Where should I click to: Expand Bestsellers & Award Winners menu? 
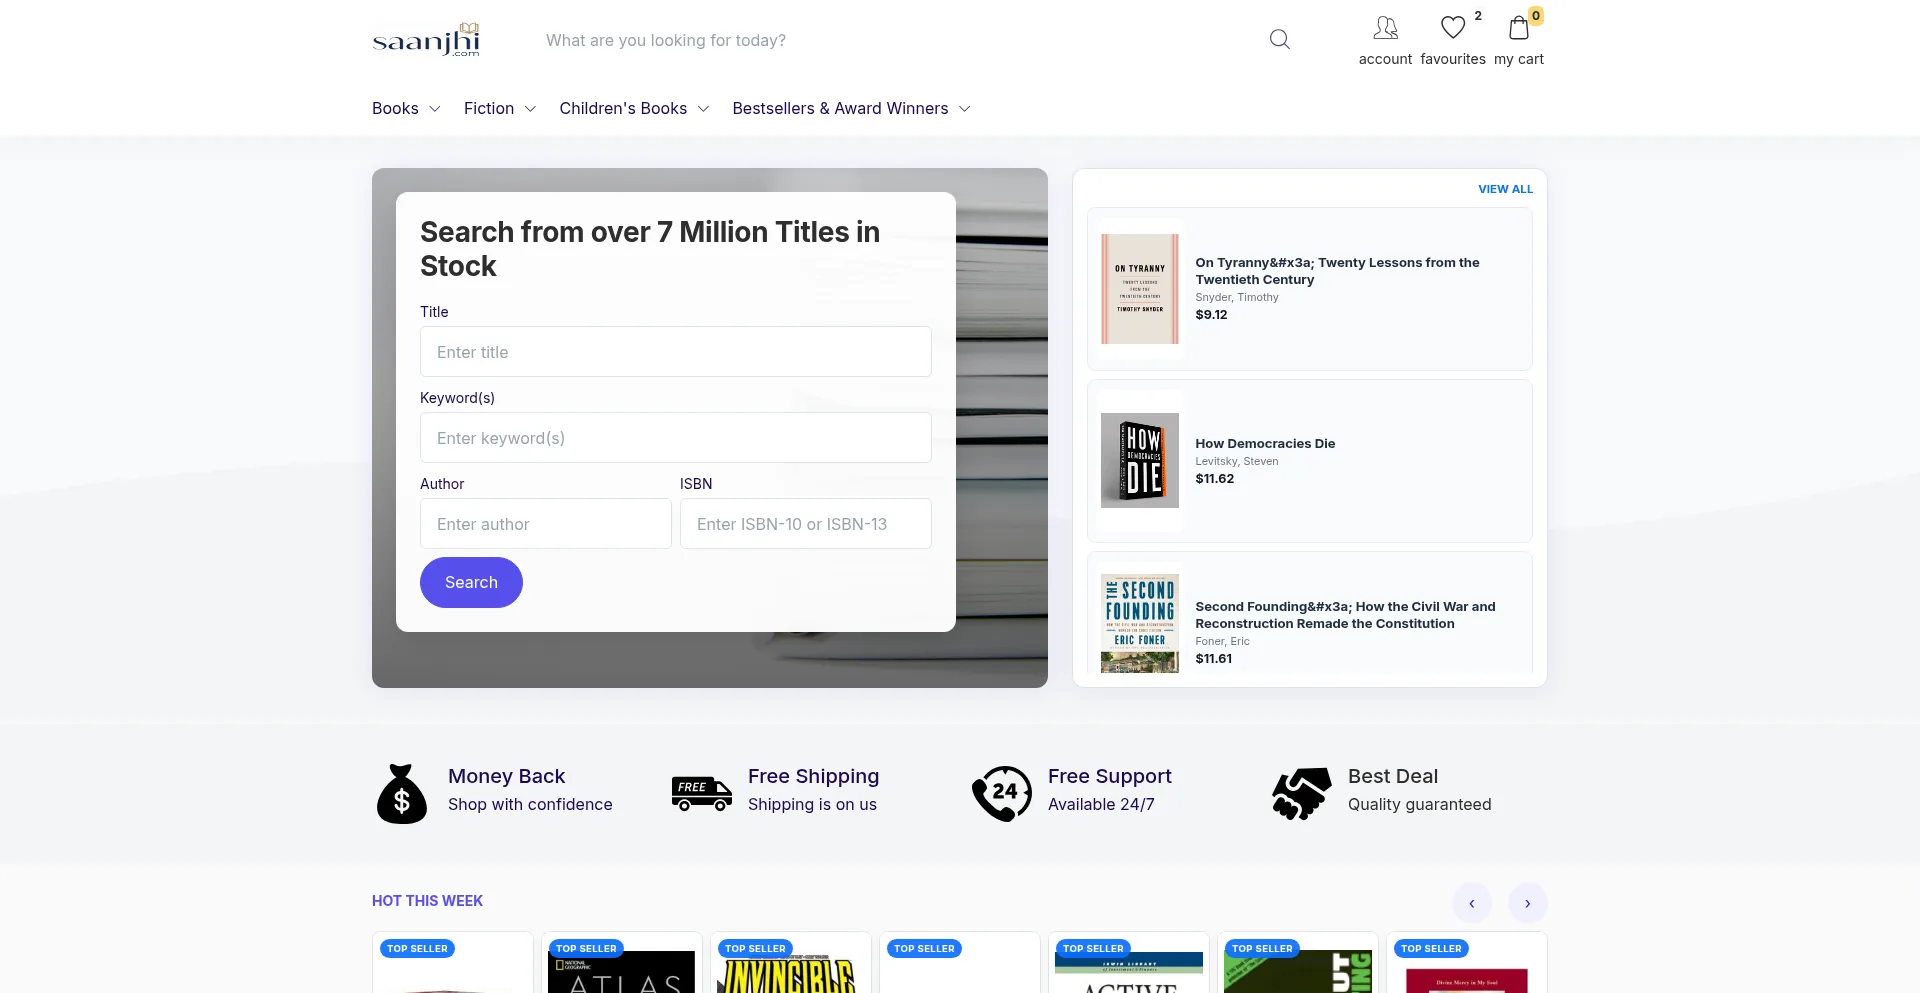(x=851, y=108)
